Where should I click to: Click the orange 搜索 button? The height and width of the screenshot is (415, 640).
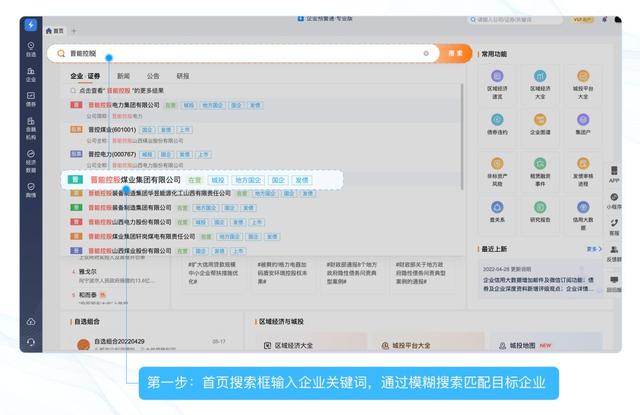455,53
